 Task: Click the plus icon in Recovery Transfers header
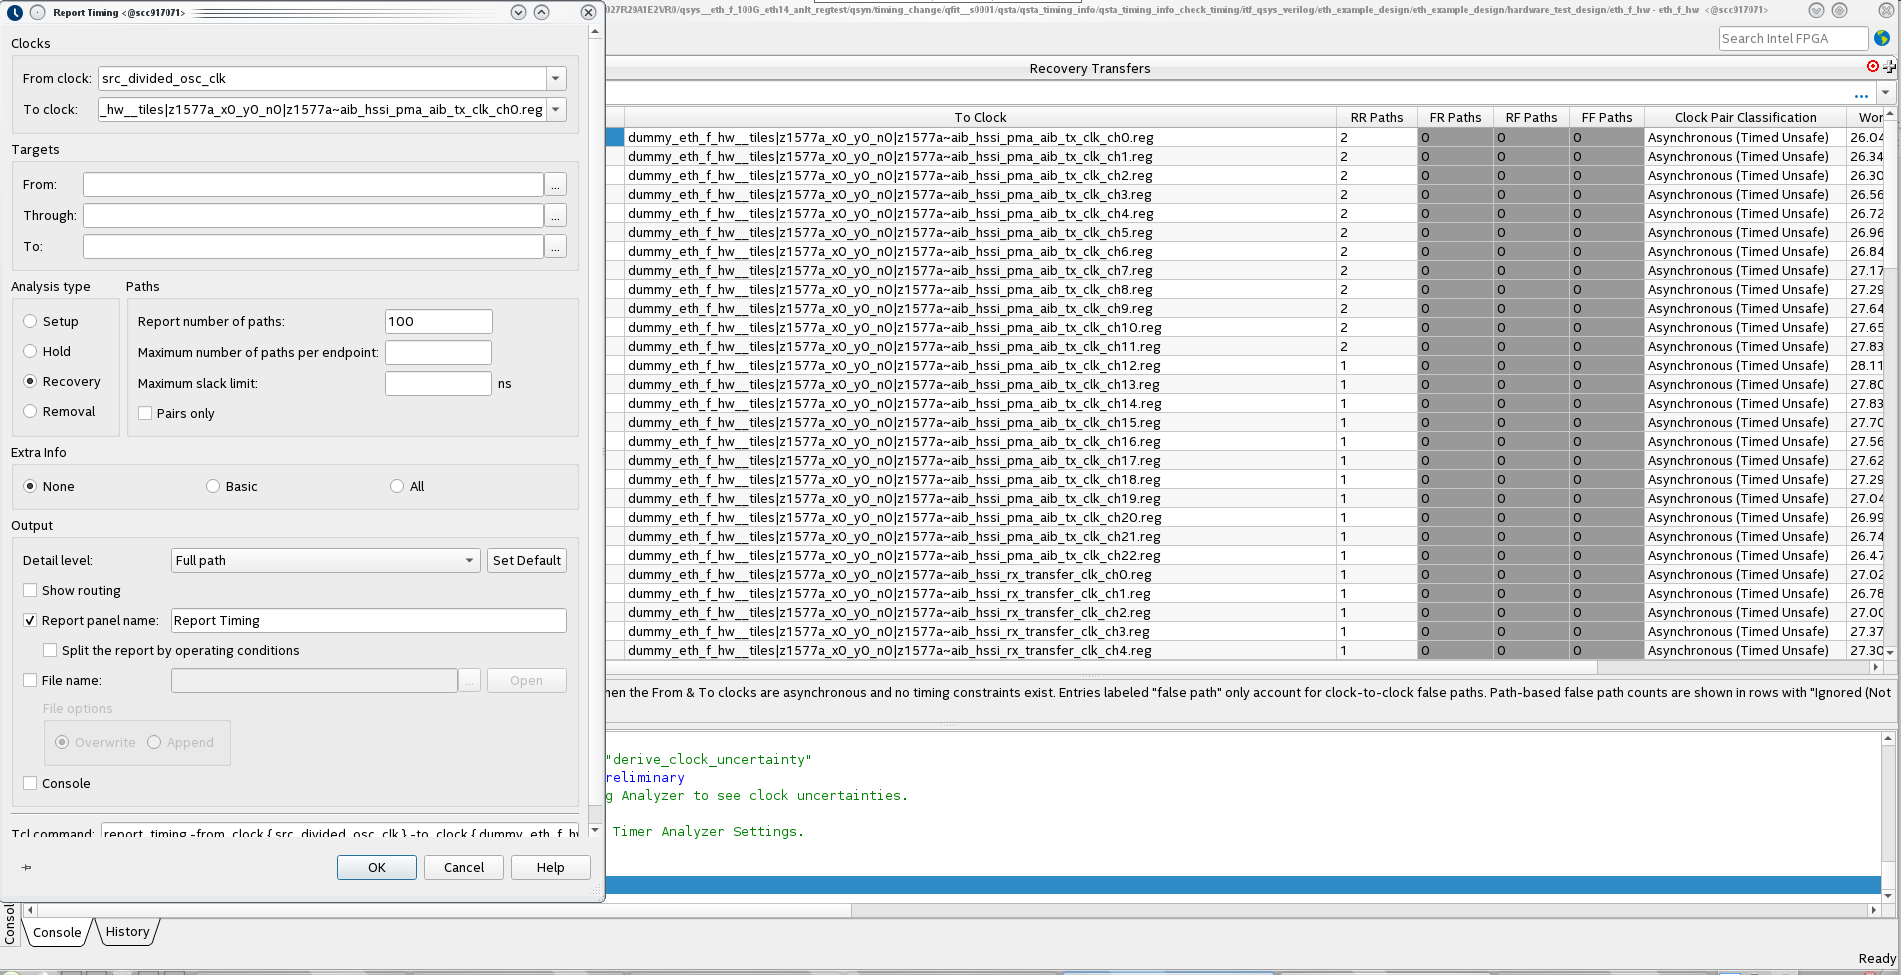(1889, 67)
